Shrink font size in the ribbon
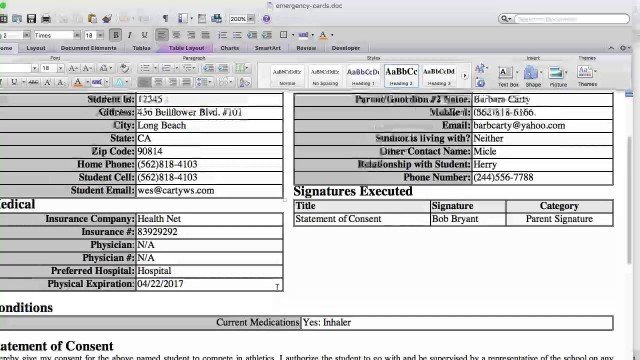The height and width of the screenshot is (360, 640). (x=87, y=68)
